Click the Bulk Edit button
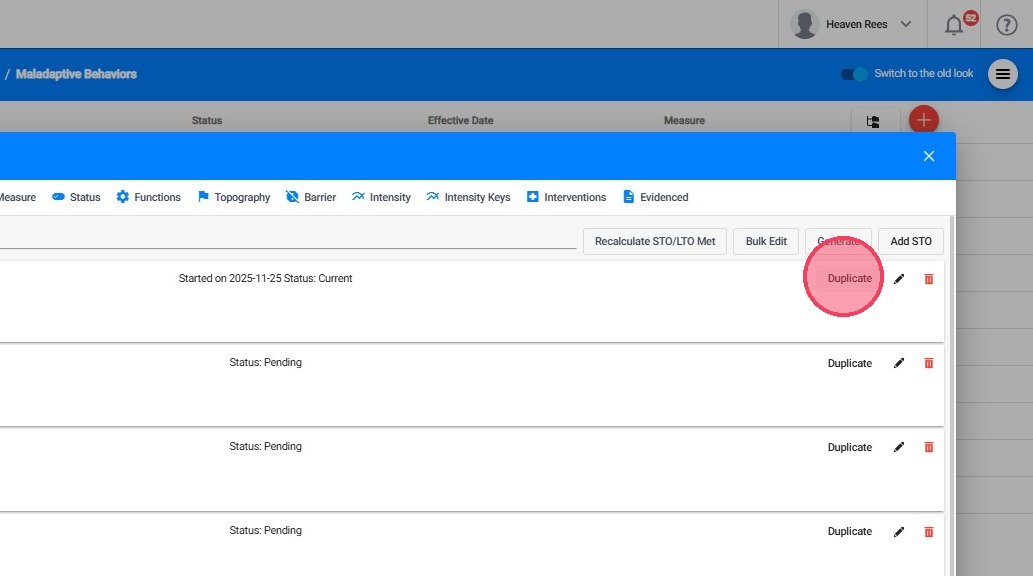 (766, 241)
